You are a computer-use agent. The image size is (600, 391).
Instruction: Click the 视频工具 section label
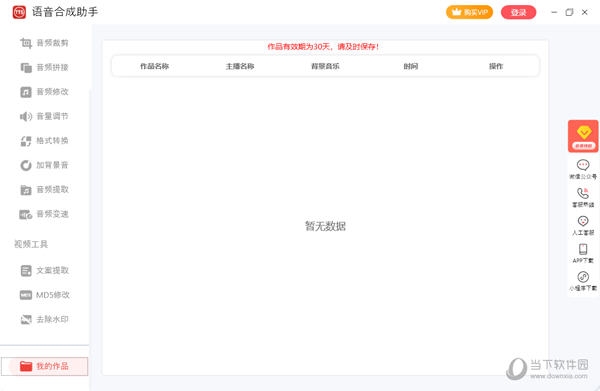tap(31, 244)
